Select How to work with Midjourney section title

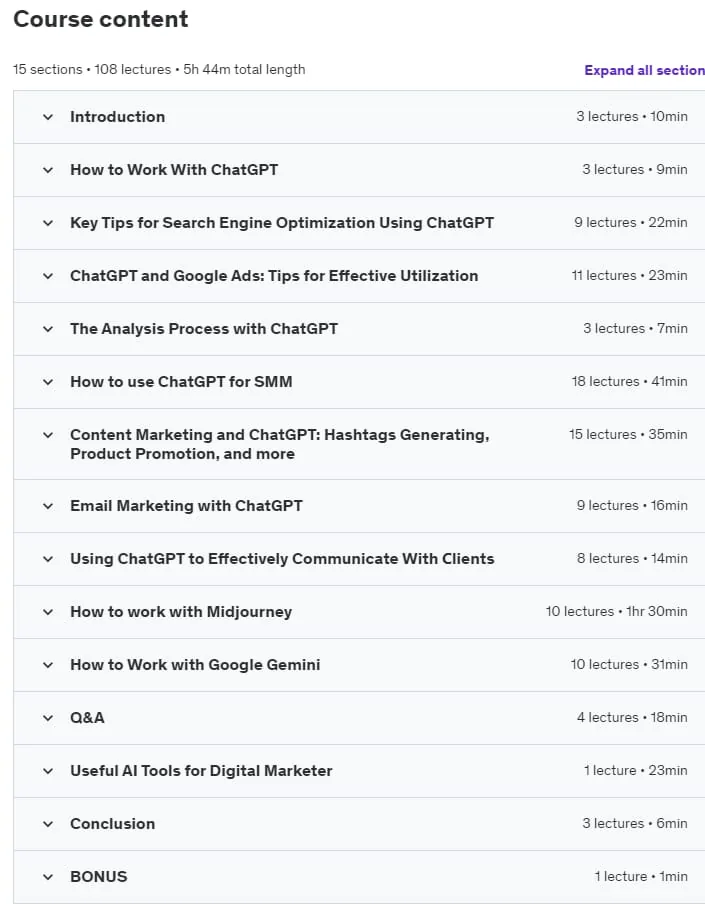tap(181, 612)
